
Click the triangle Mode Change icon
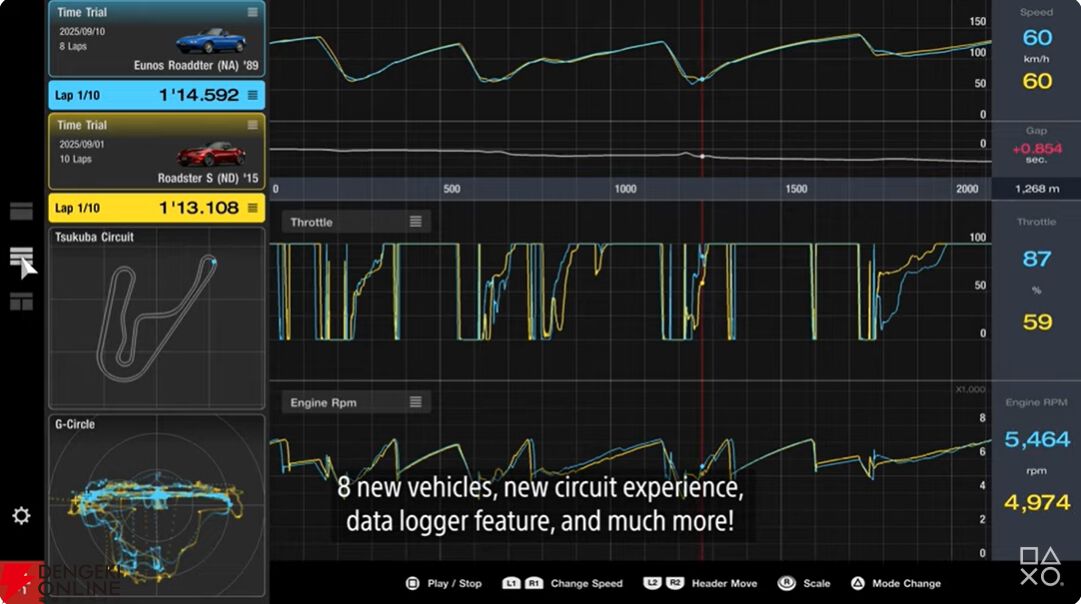857,583
